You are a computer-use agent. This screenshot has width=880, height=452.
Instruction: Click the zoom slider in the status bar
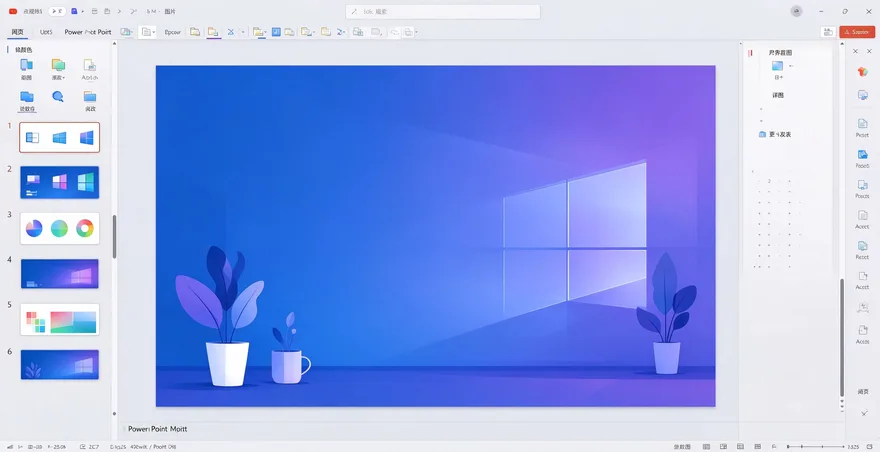coord(816,446)
